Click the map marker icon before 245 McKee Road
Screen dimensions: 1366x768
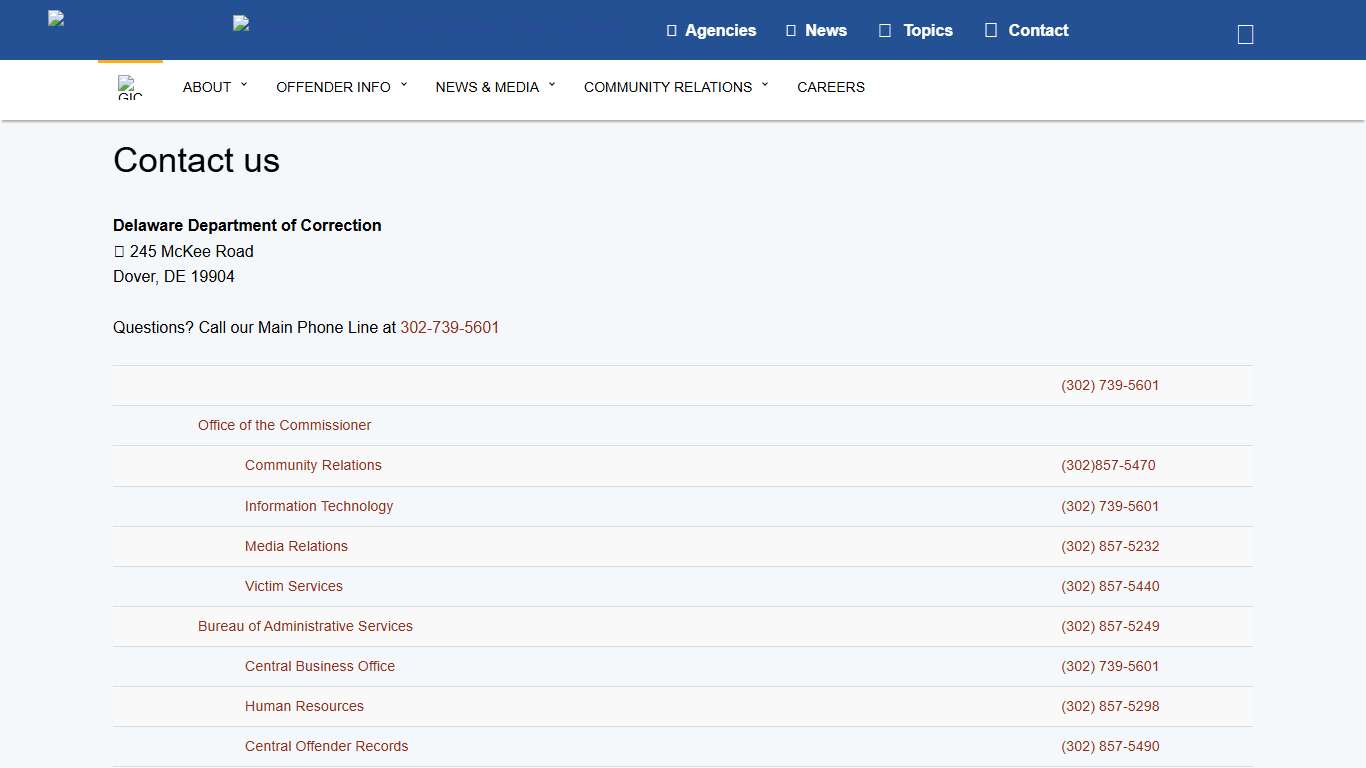coord(119,252)
